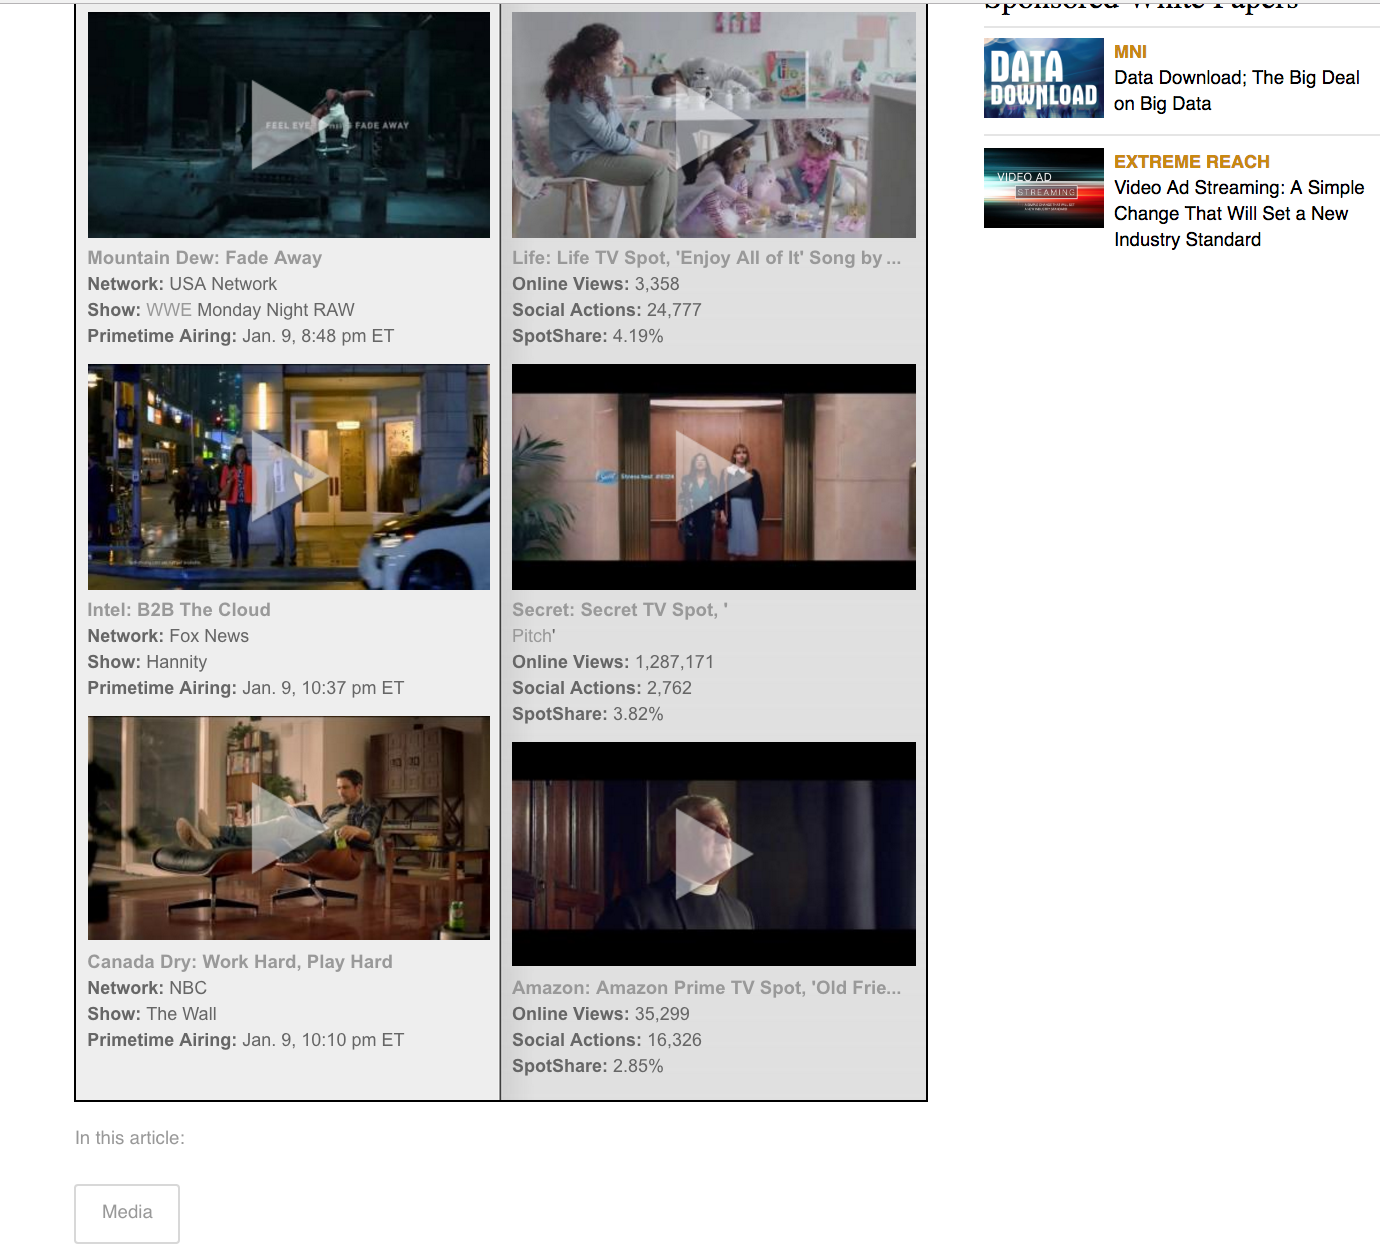
Task: Select 'Primetime Airing: Jan. 9, 10:37 pm ET'
Action: [x=246, y=688]
